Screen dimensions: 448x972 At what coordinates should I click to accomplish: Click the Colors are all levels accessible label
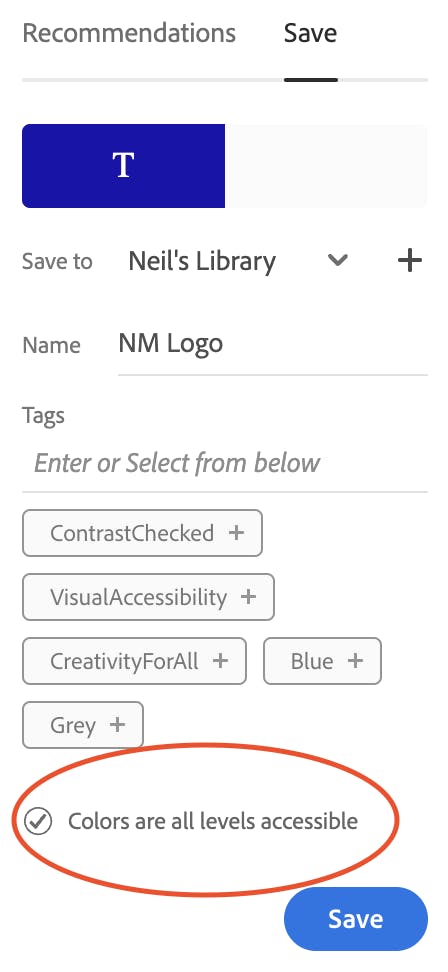click(x=213, y=821)
